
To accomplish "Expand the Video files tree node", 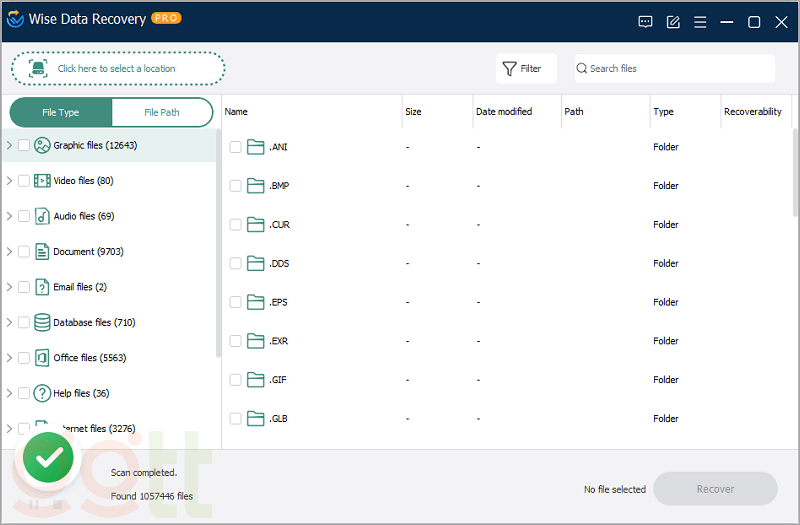I will (x=9, y=181).
